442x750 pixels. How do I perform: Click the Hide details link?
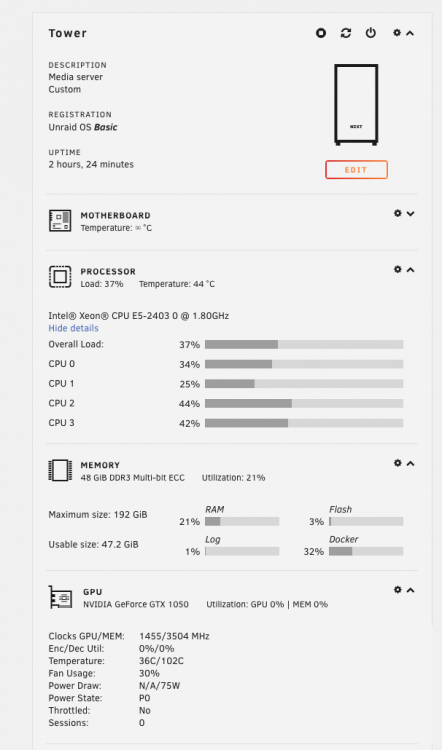click(x=73, y=328)
